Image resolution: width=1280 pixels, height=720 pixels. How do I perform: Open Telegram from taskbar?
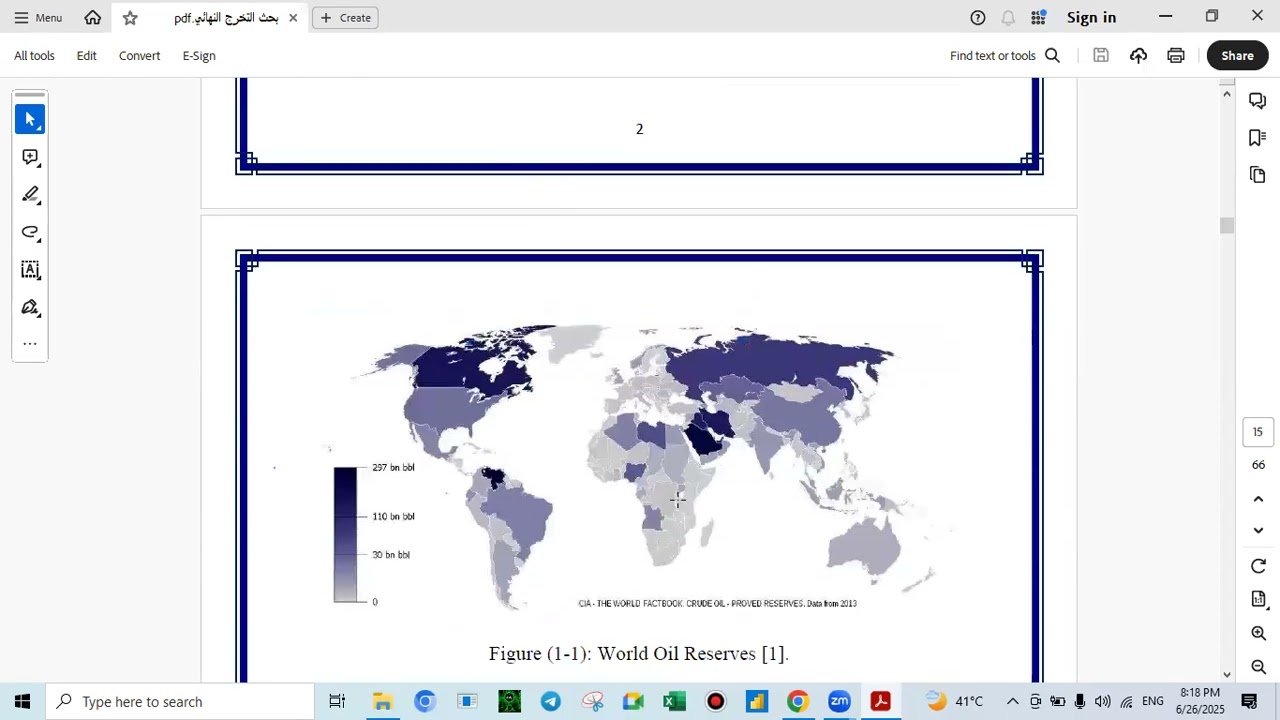[x=551, y=702]
